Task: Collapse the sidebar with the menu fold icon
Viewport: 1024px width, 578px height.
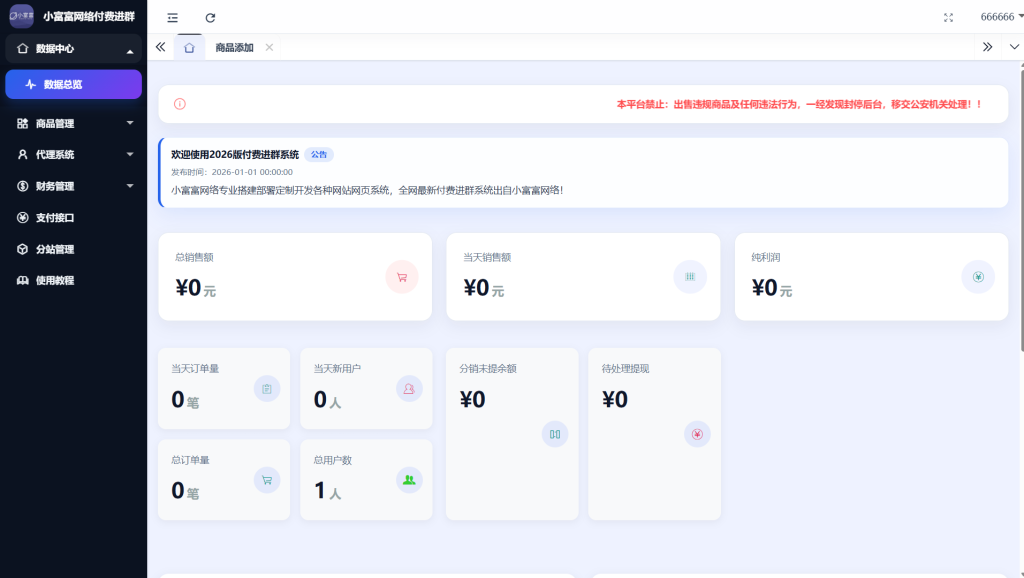Action: (x=172, y=18)
